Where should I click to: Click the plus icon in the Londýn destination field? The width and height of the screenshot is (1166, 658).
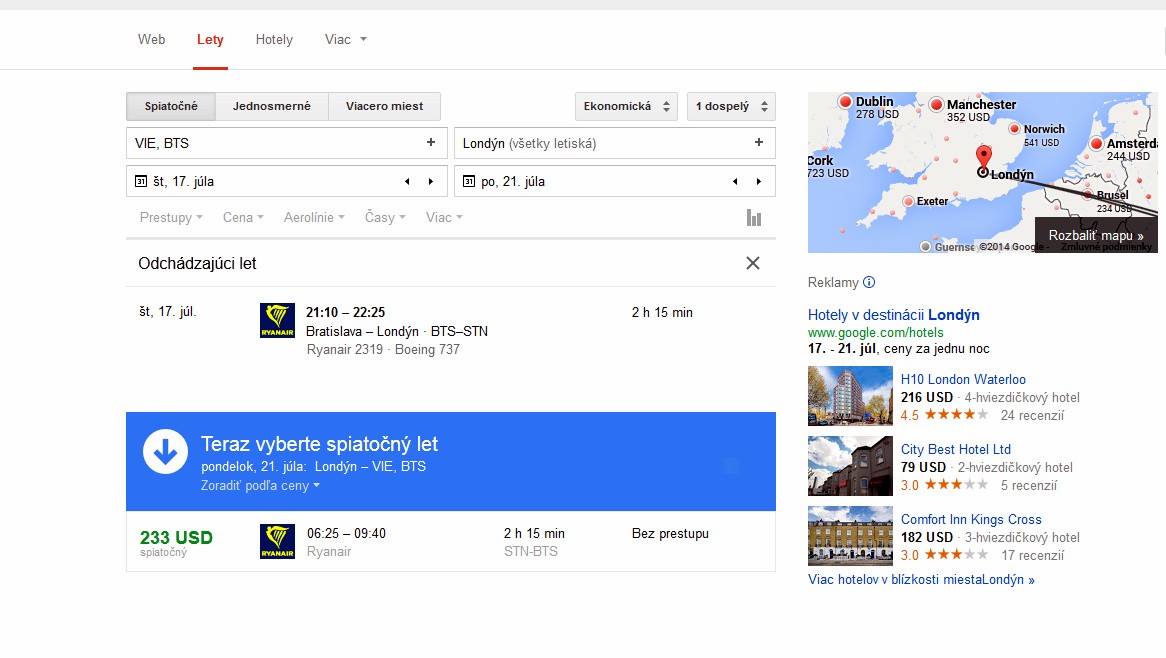pyautogui.click(x=759, y=143)
